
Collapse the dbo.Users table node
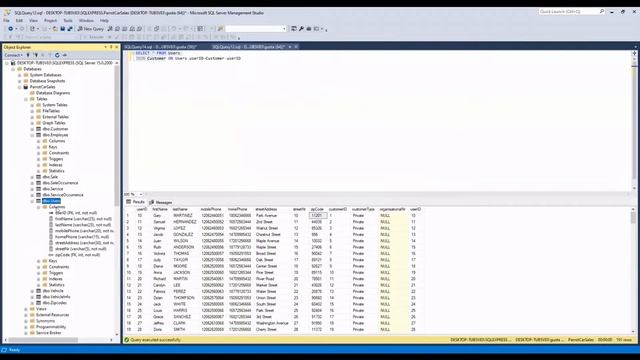[32, 201]
